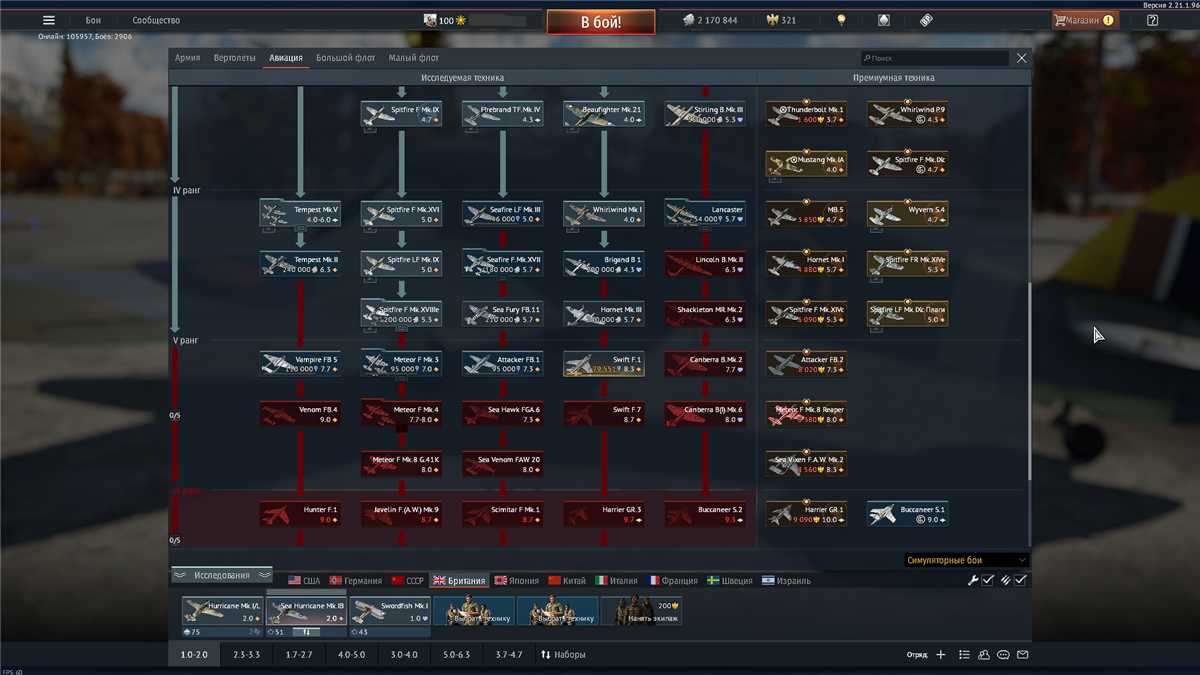Toggle the checkbox beside the wrench icon
The height and width of the screenshot is (675, 1200).
coord(987,580)
